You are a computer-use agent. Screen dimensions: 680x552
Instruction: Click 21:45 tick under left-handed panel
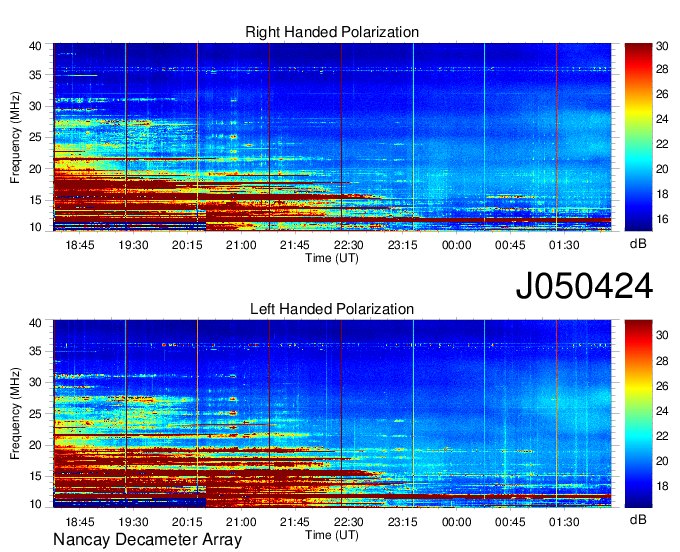tap(295, 522)
